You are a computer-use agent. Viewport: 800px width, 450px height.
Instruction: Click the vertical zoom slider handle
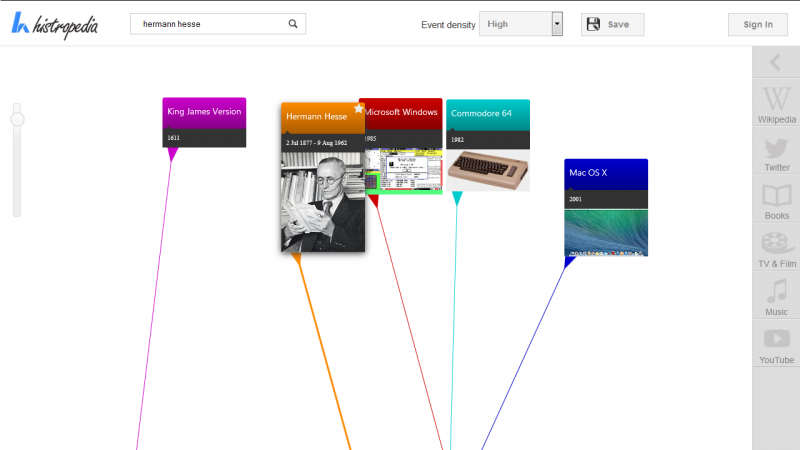pyautogui.click(x=17, y=120)
